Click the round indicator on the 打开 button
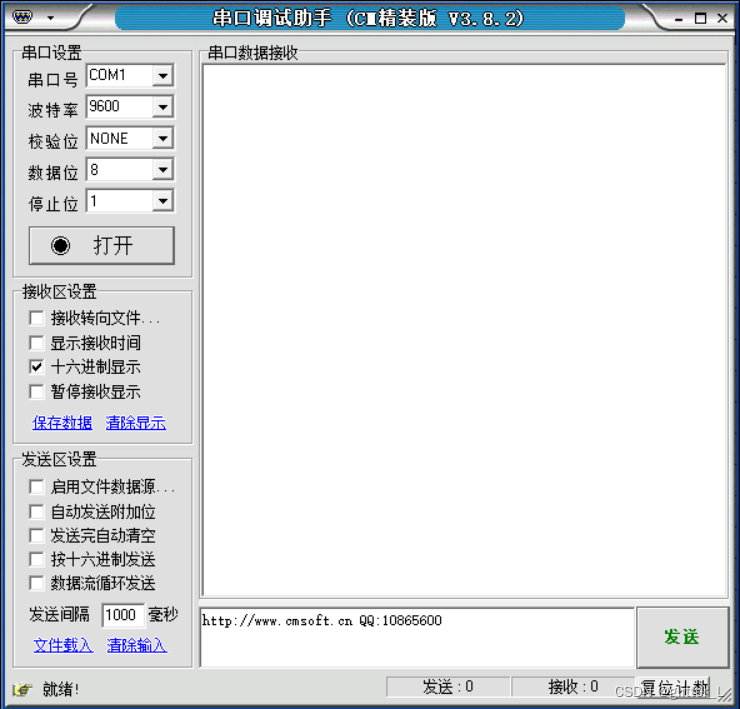 coord(60,245)
